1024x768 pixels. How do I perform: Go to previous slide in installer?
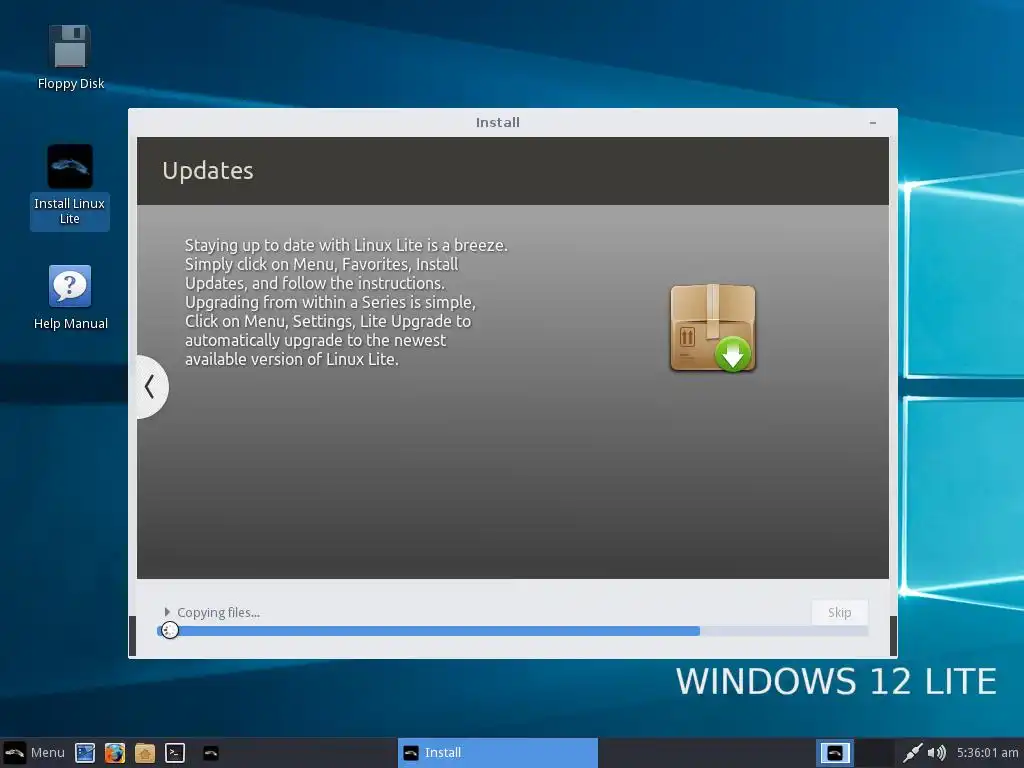[x=150, y=387]
